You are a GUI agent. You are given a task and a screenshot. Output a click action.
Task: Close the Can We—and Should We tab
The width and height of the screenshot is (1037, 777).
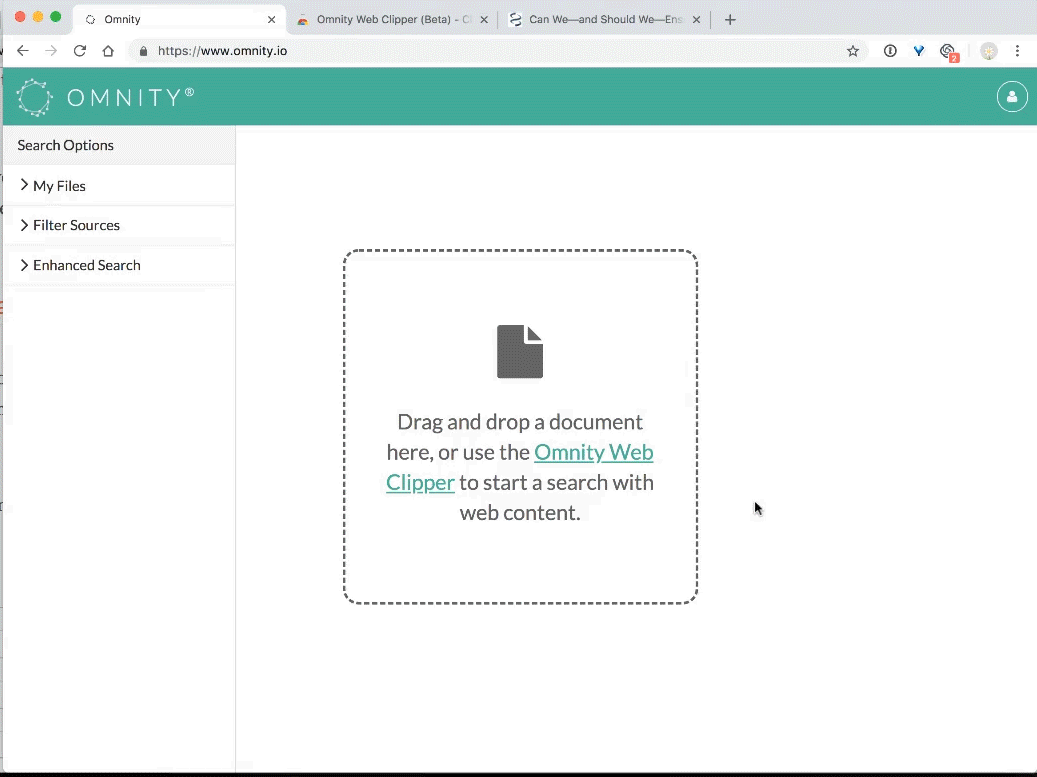pyautogui.click(x=696, y=20)
